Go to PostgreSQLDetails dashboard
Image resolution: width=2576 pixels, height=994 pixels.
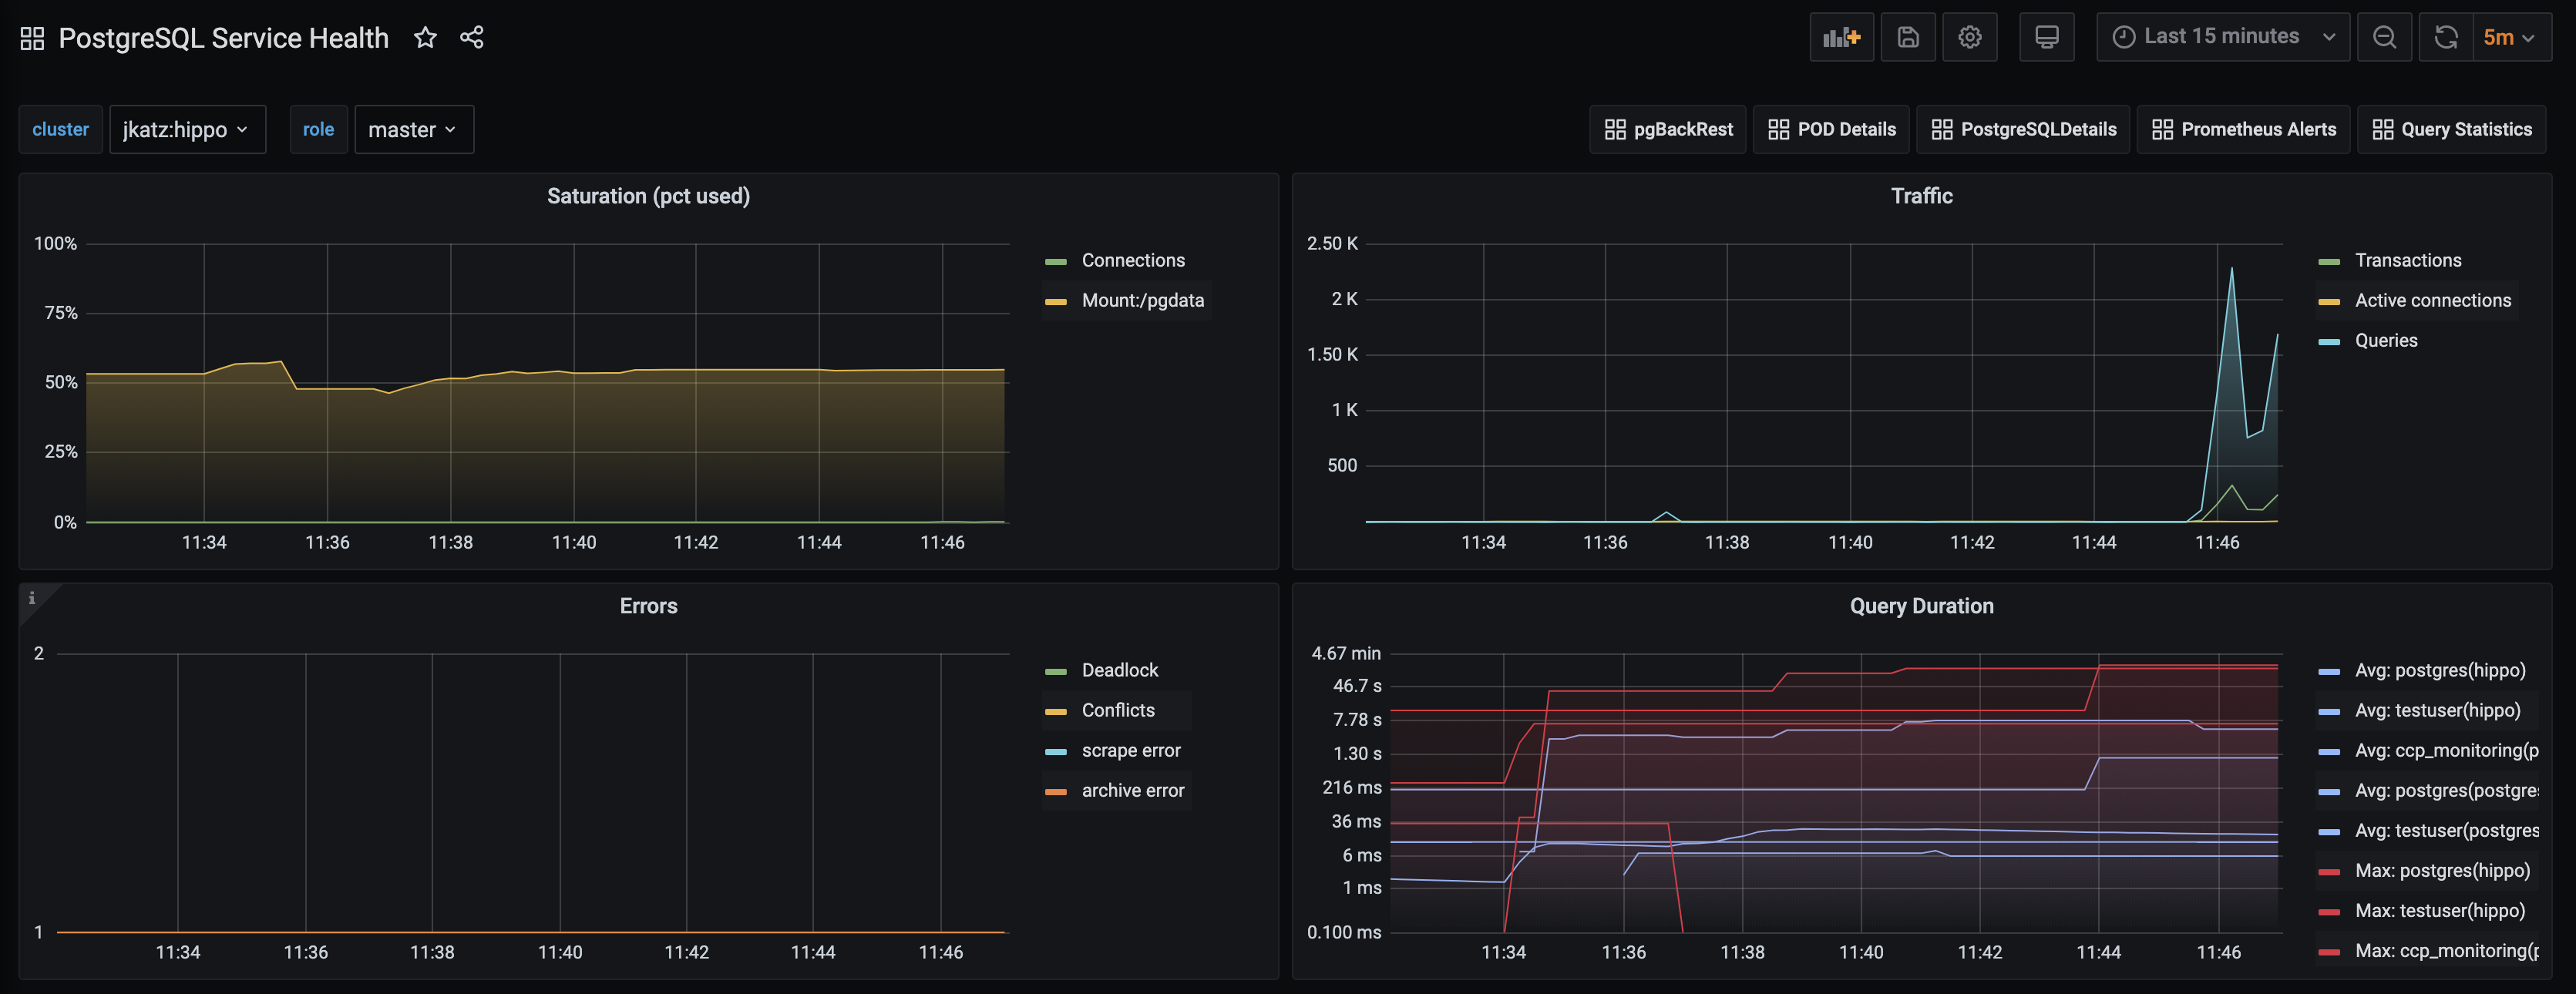click(x=2023, y=129)
